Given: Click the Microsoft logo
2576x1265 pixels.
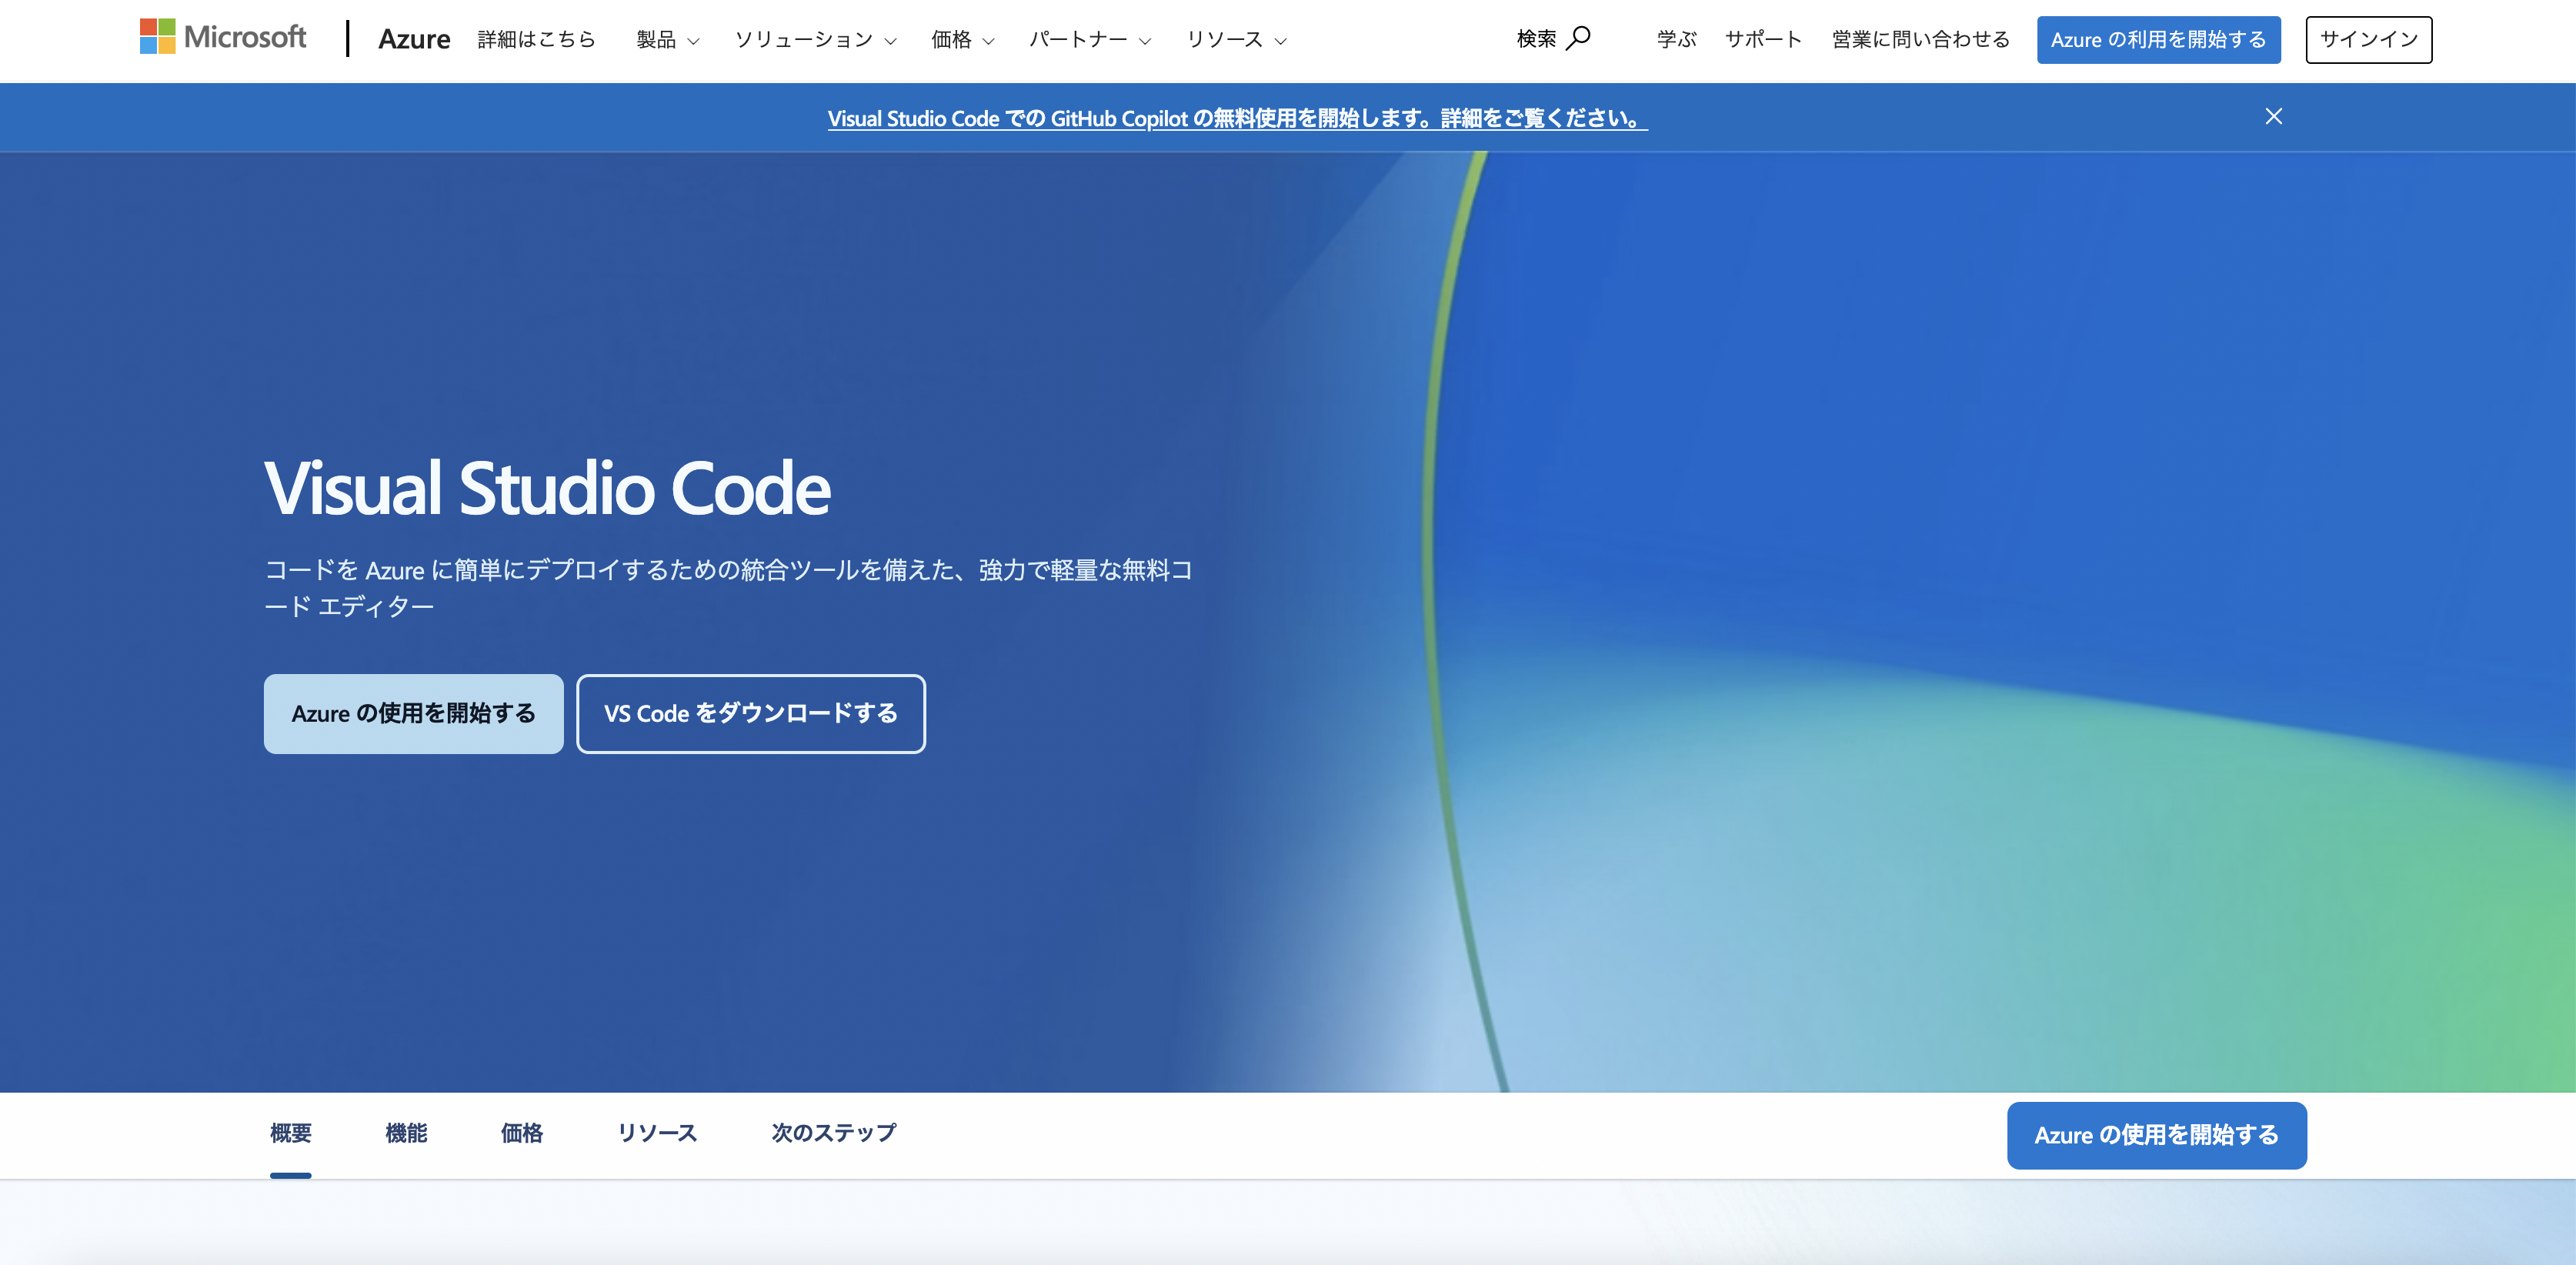Looking at the screenshot, I should [223, 37].
